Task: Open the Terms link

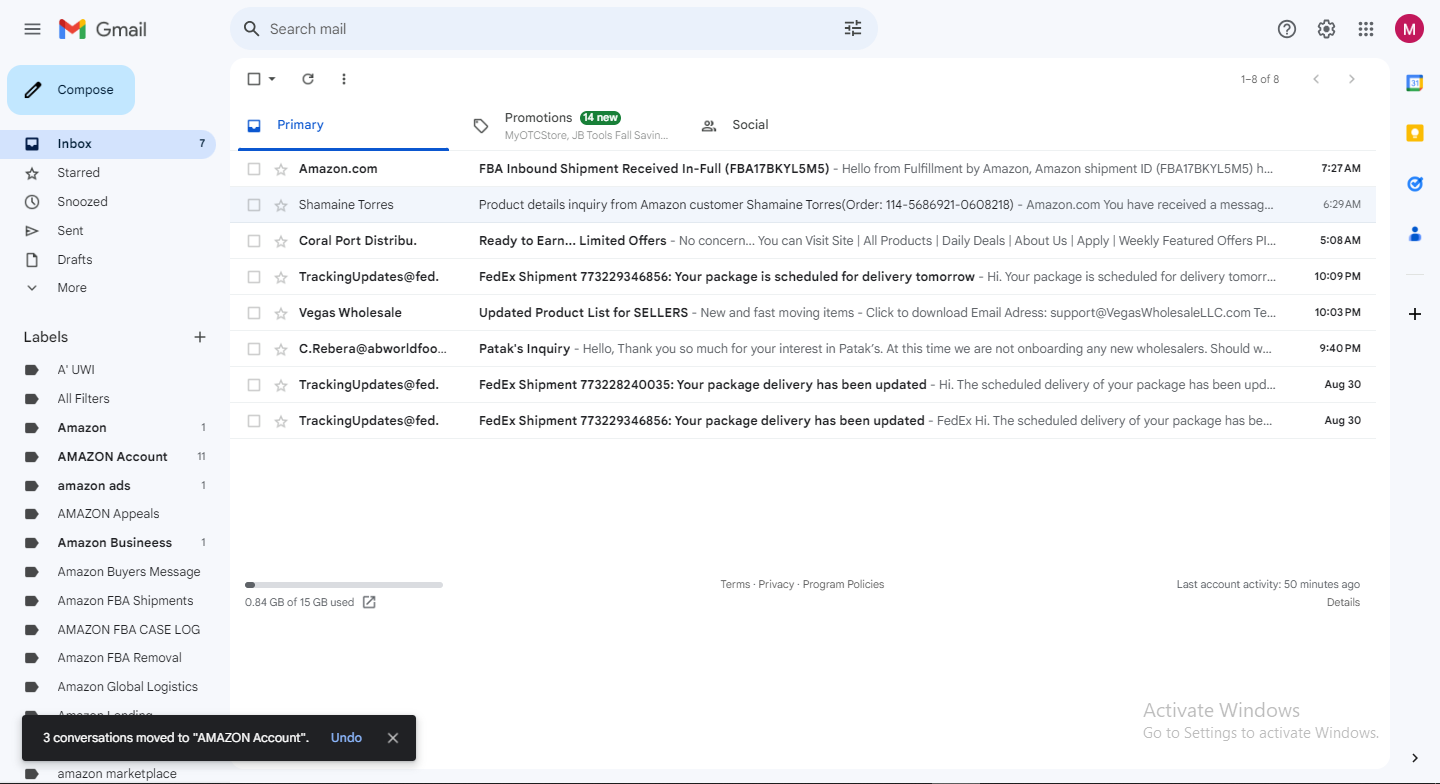Action: tap(735, 584)
